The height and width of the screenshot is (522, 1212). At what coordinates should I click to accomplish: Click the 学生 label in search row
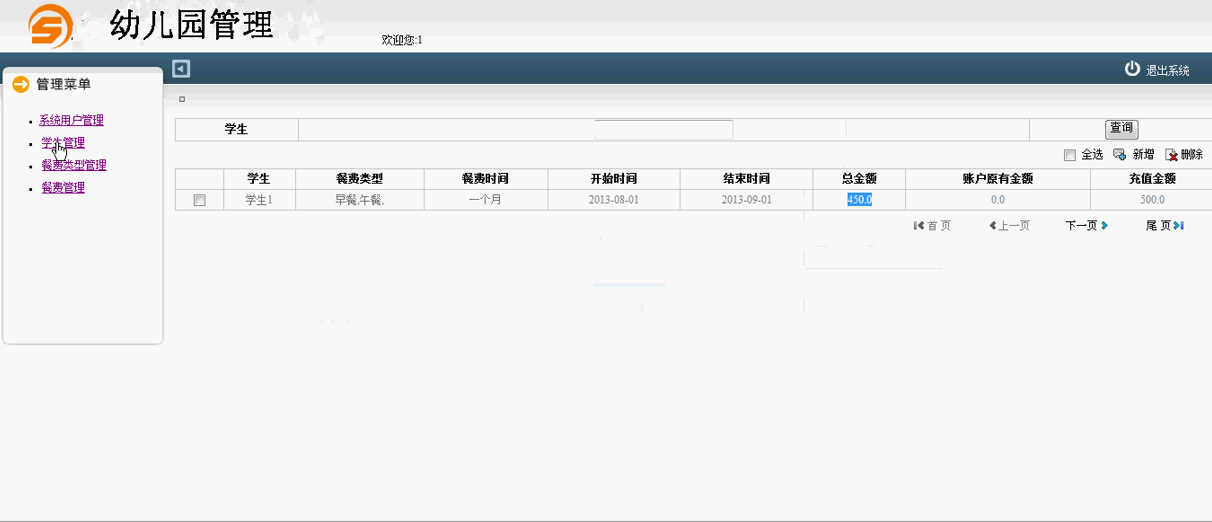(x=236, y=129)
